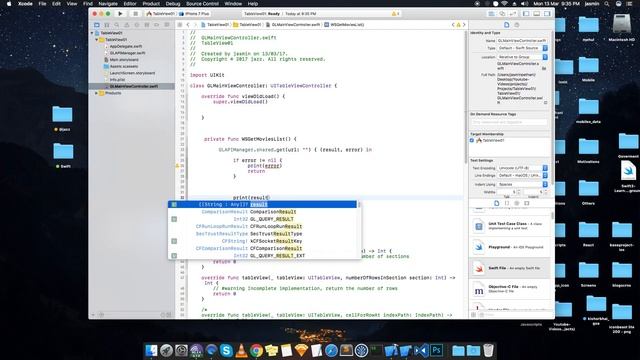Jump to next issue arrow
This screenshot has width=640, height=360.
(x=464, y=25)
